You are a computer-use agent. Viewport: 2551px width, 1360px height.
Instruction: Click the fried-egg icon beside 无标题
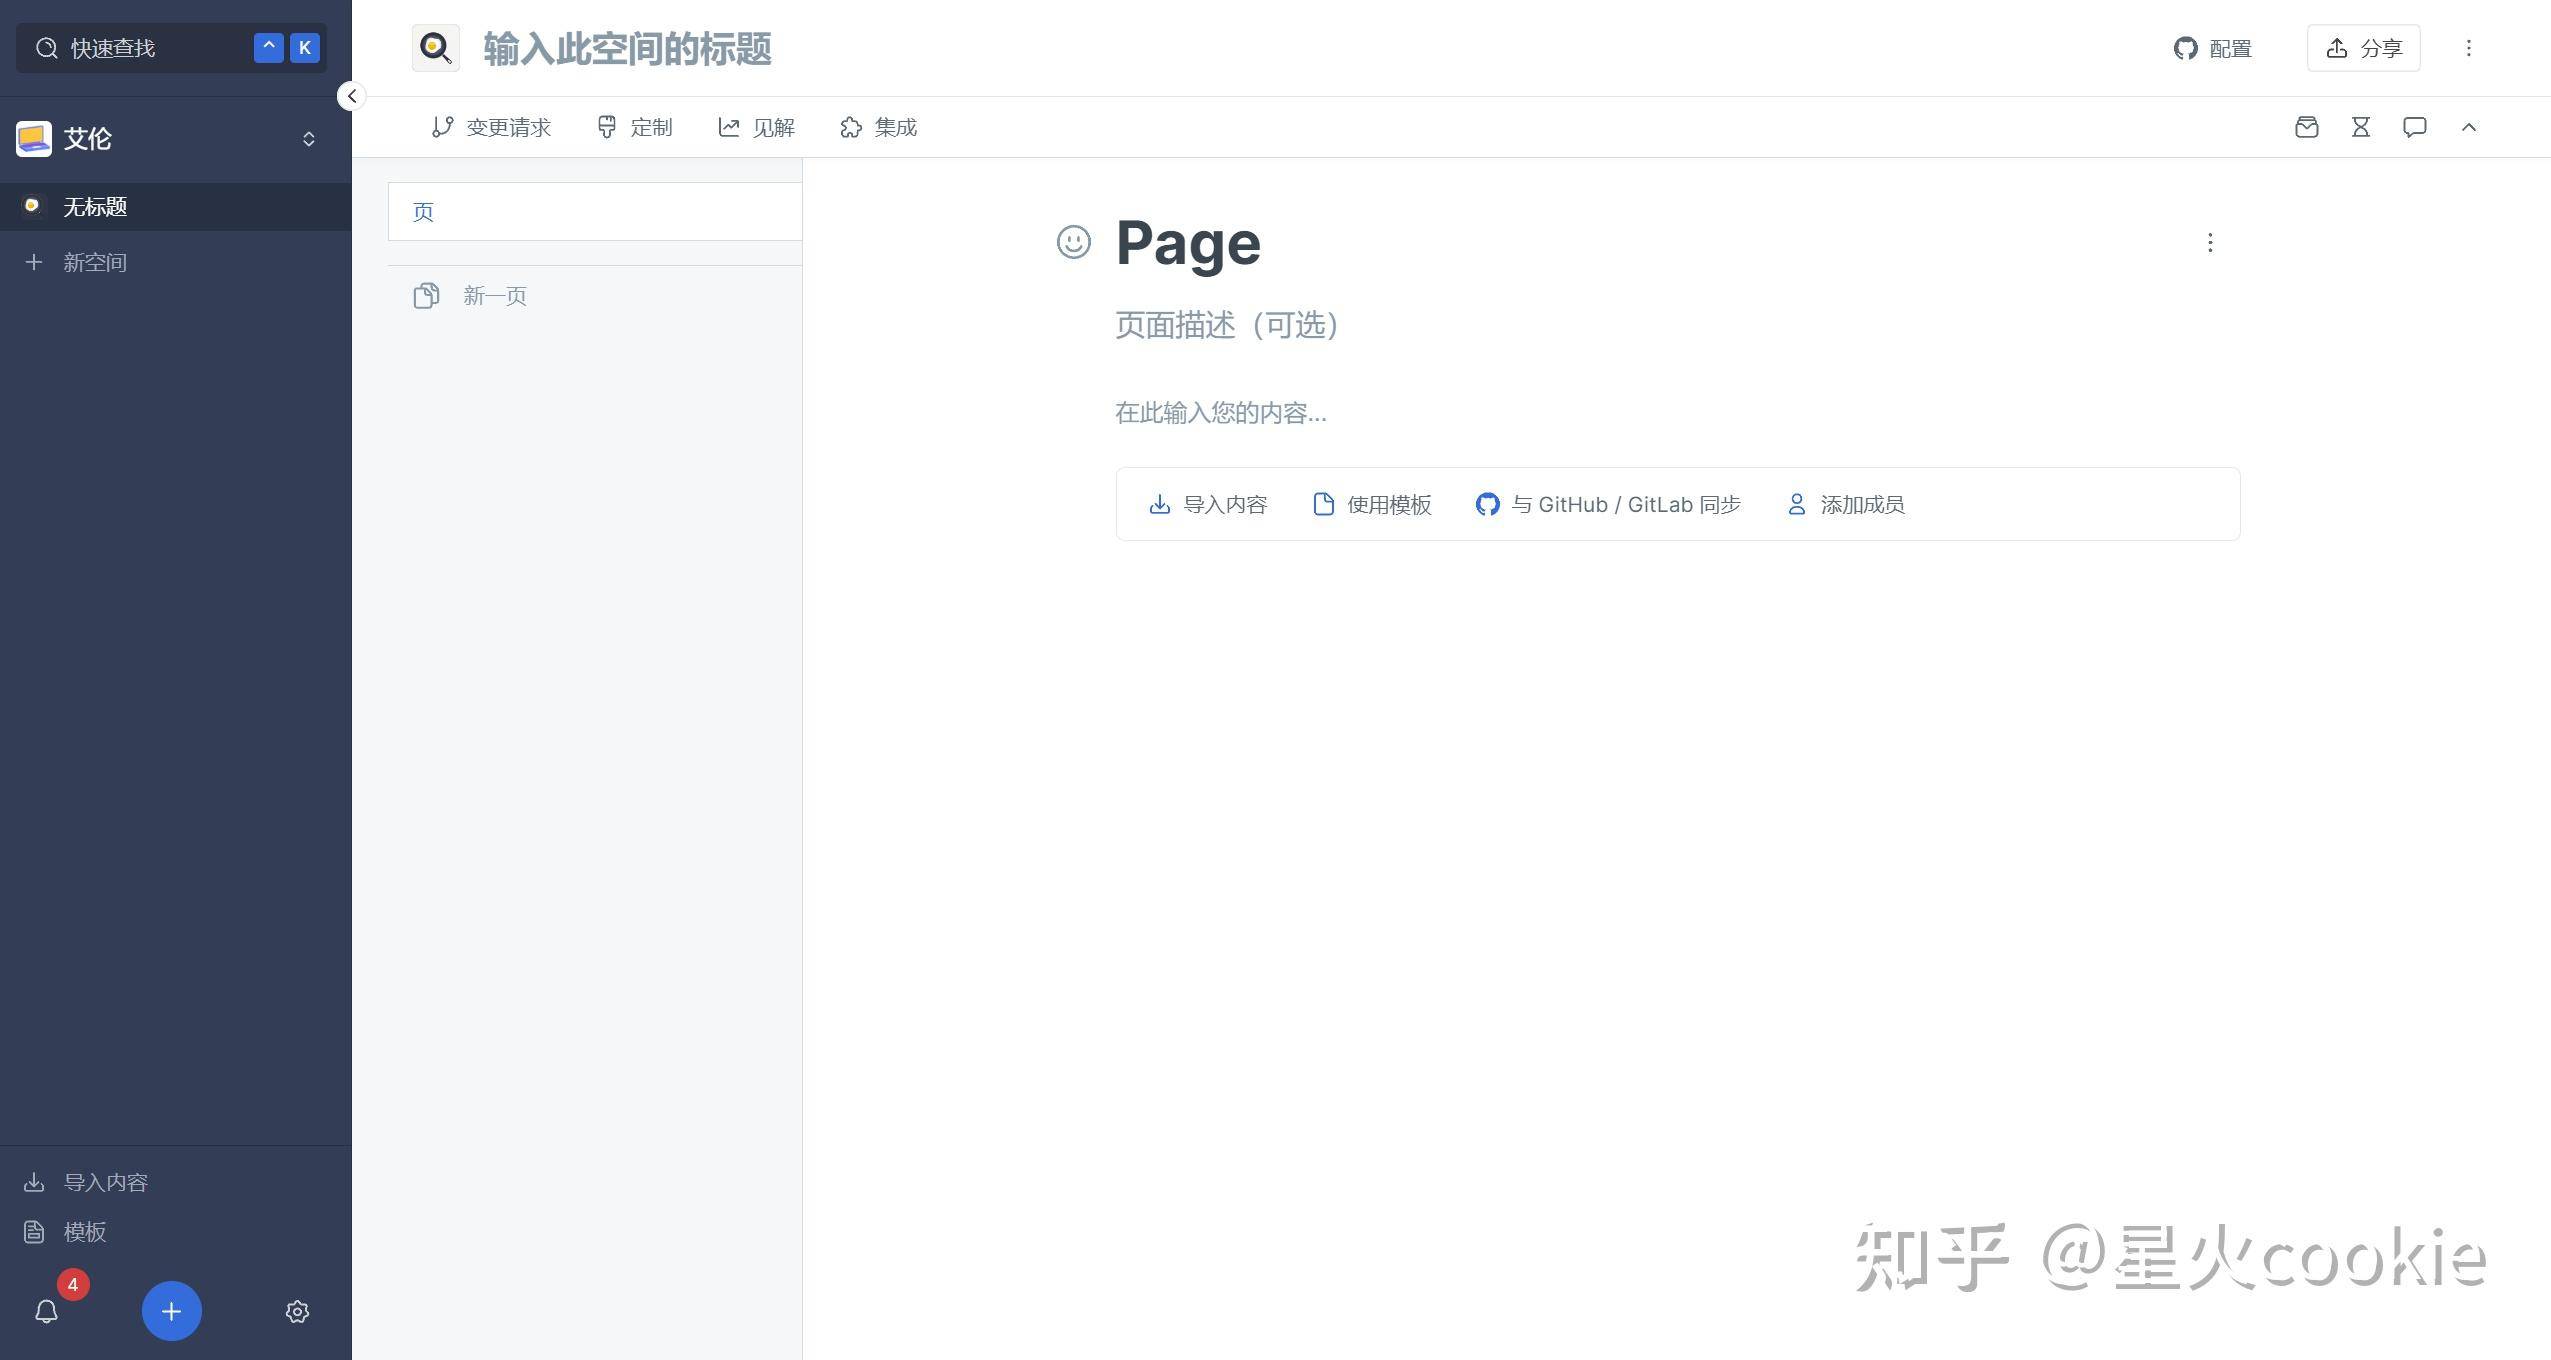tap(32, 206)
